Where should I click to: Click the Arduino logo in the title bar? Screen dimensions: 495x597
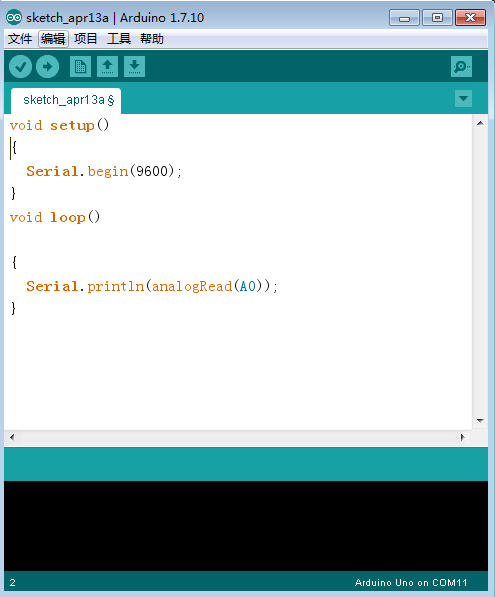(x=14, y=18)
